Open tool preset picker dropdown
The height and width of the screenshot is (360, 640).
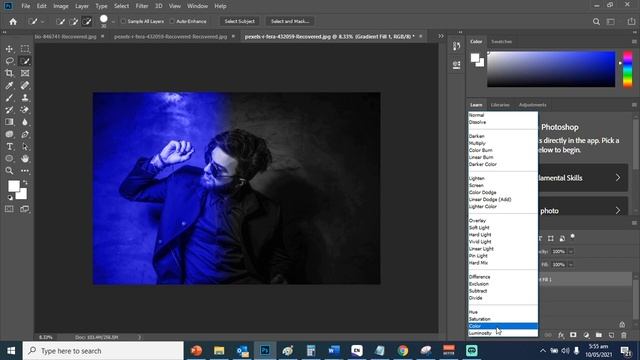click(x=42, y=22)
